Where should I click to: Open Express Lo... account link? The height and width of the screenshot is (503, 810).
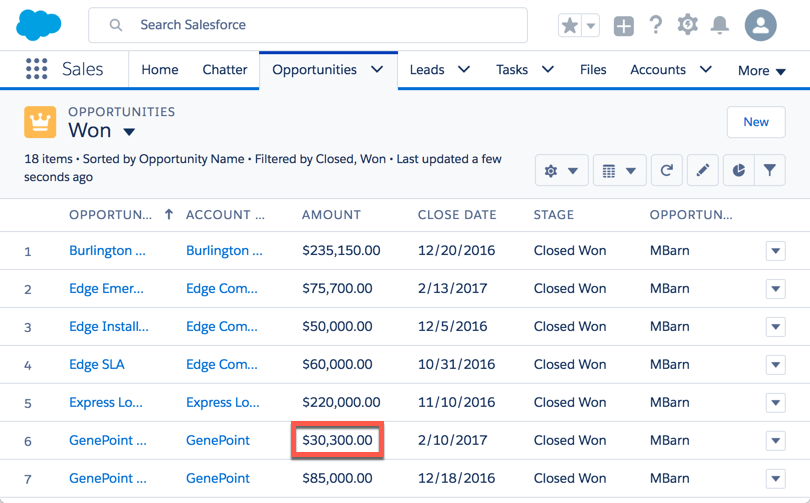(x=223, y=402)
